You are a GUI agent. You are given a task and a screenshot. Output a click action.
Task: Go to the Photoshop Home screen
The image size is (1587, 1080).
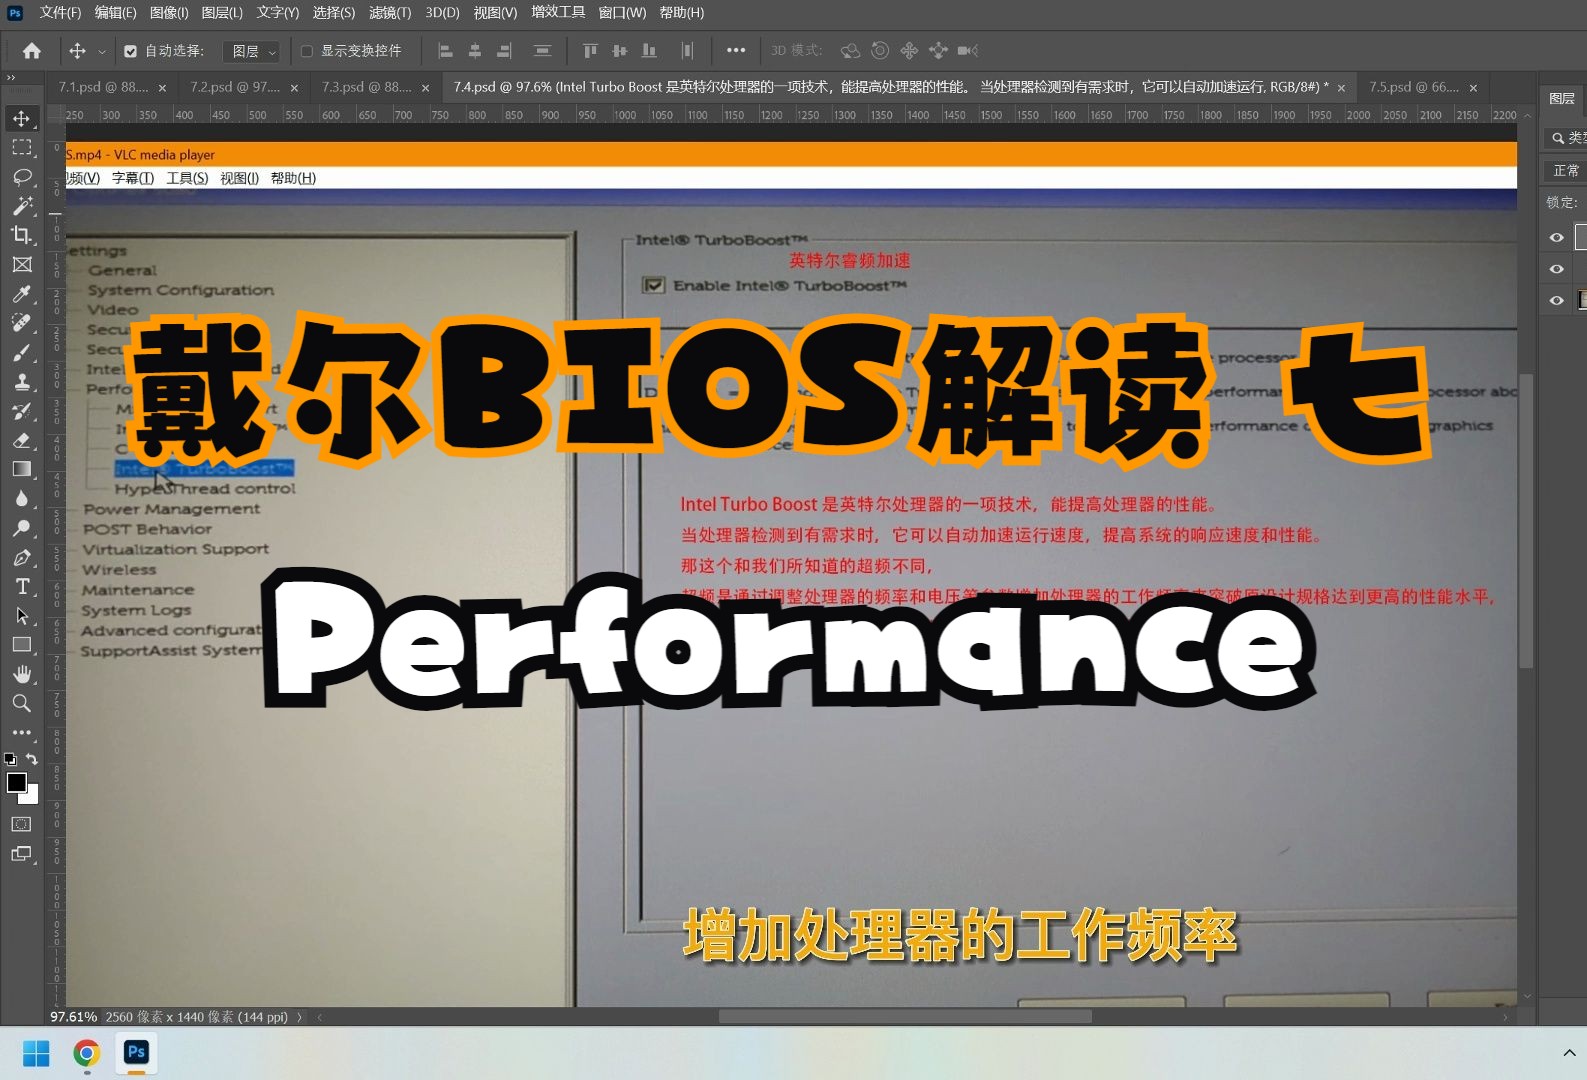(32, 50)
